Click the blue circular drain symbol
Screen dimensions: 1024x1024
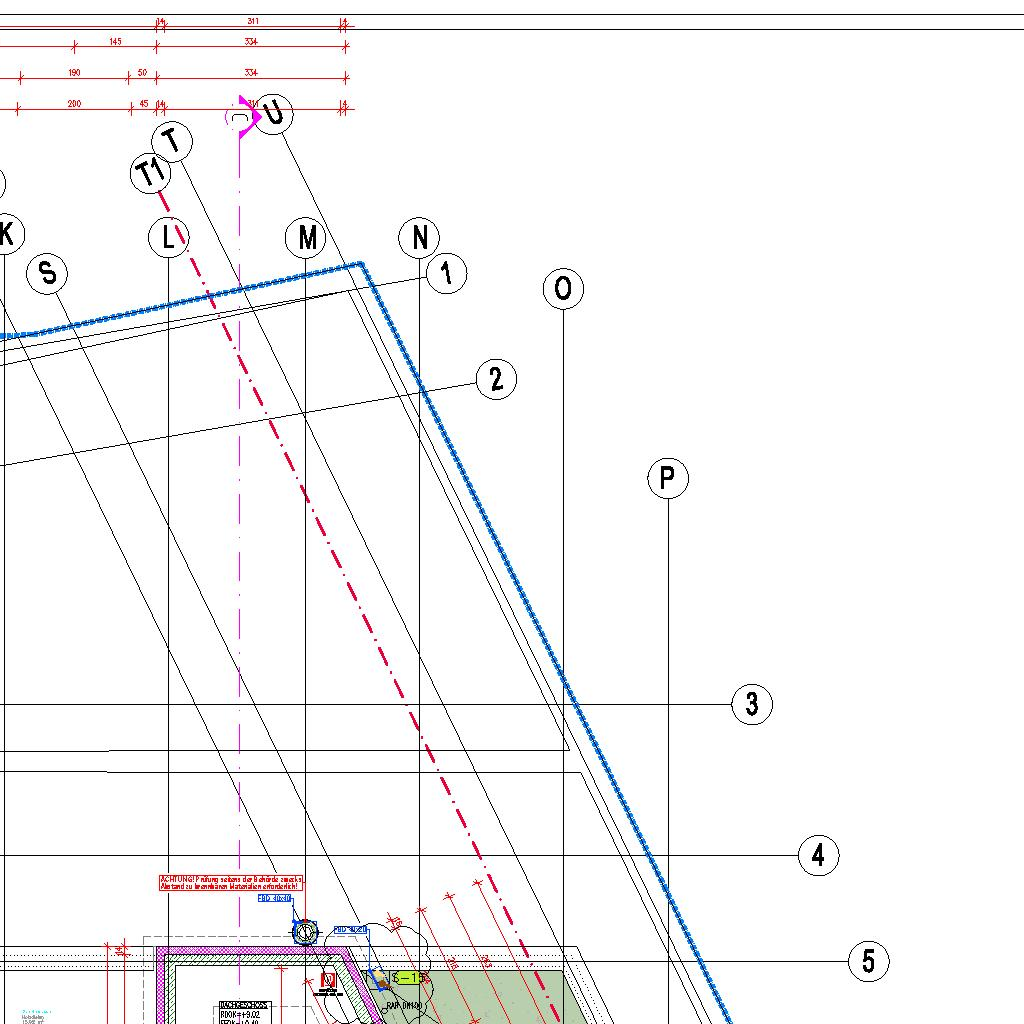(305, 933)
